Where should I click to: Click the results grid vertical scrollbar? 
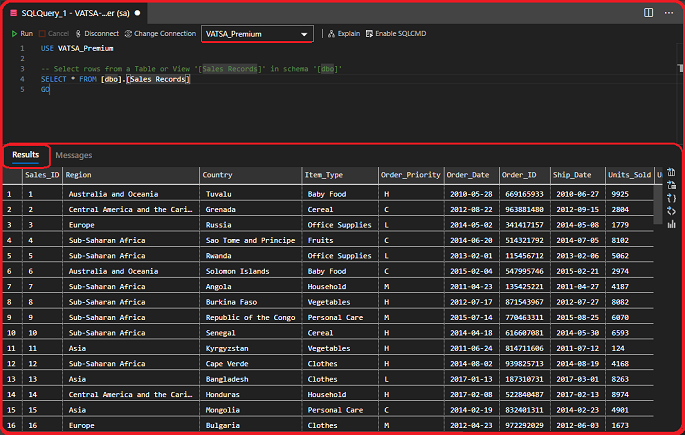[x=658, y=204]
